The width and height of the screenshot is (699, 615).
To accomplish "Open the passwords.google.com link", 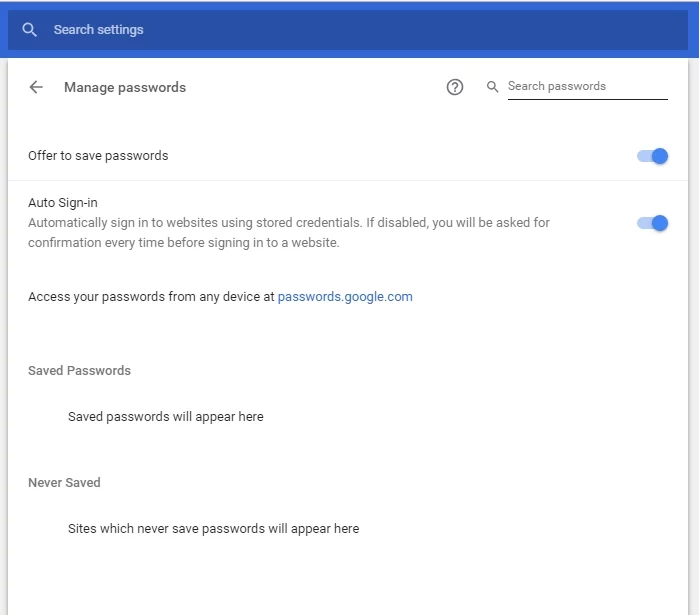I will [345, 297].
